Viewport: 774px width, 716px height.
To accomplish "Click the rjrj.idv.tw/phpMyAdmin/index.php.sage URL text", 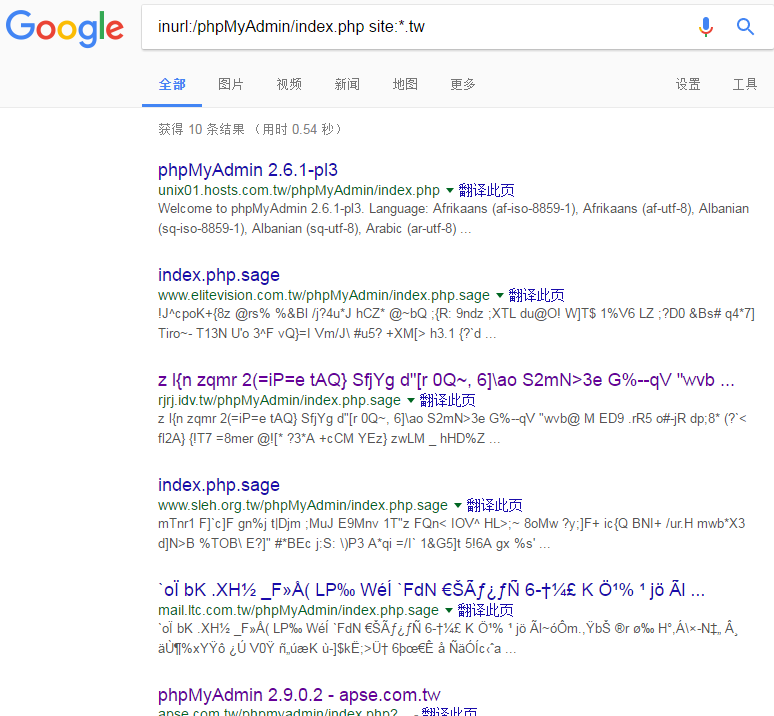I will [x=279, y=401].
